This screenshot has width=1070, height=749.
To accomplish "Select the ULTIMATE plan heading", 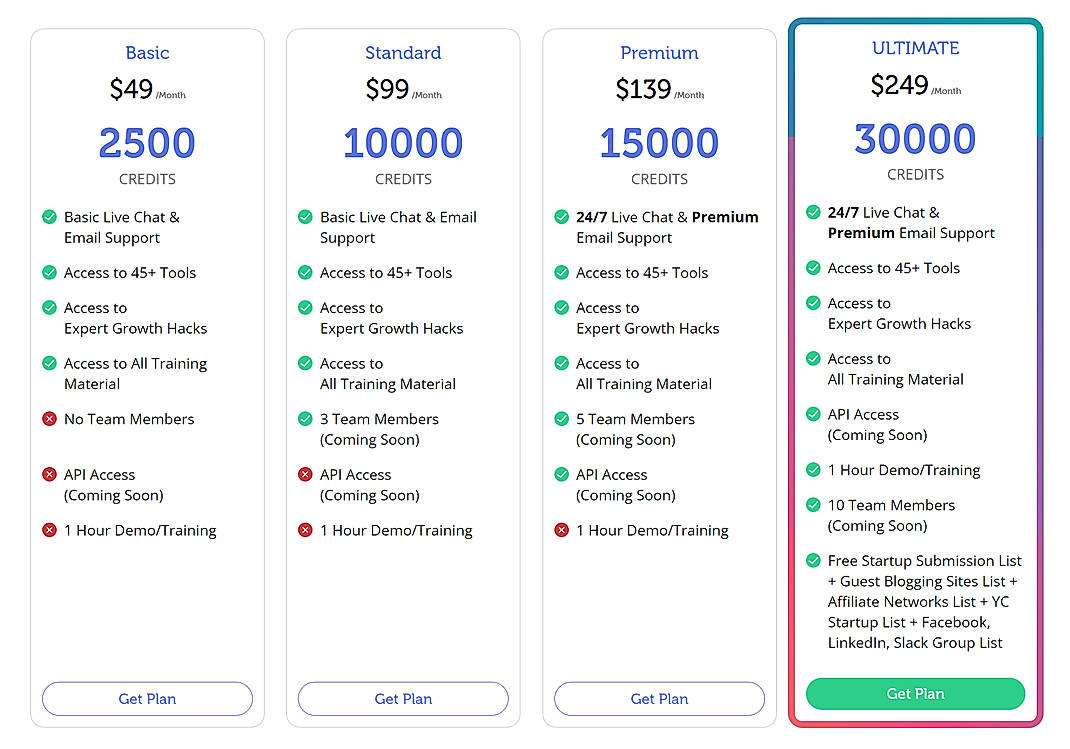I will [915, 47].
